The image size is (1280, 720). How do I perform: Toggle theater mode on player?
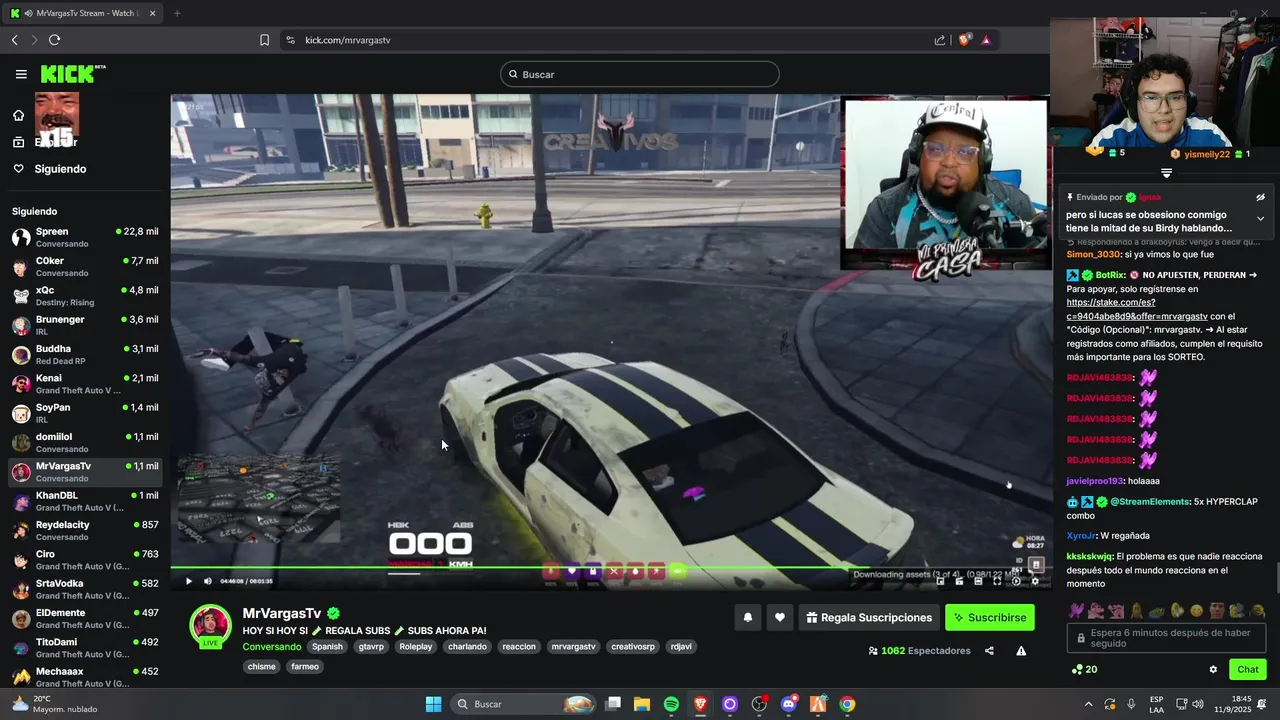tap(977, 581)
